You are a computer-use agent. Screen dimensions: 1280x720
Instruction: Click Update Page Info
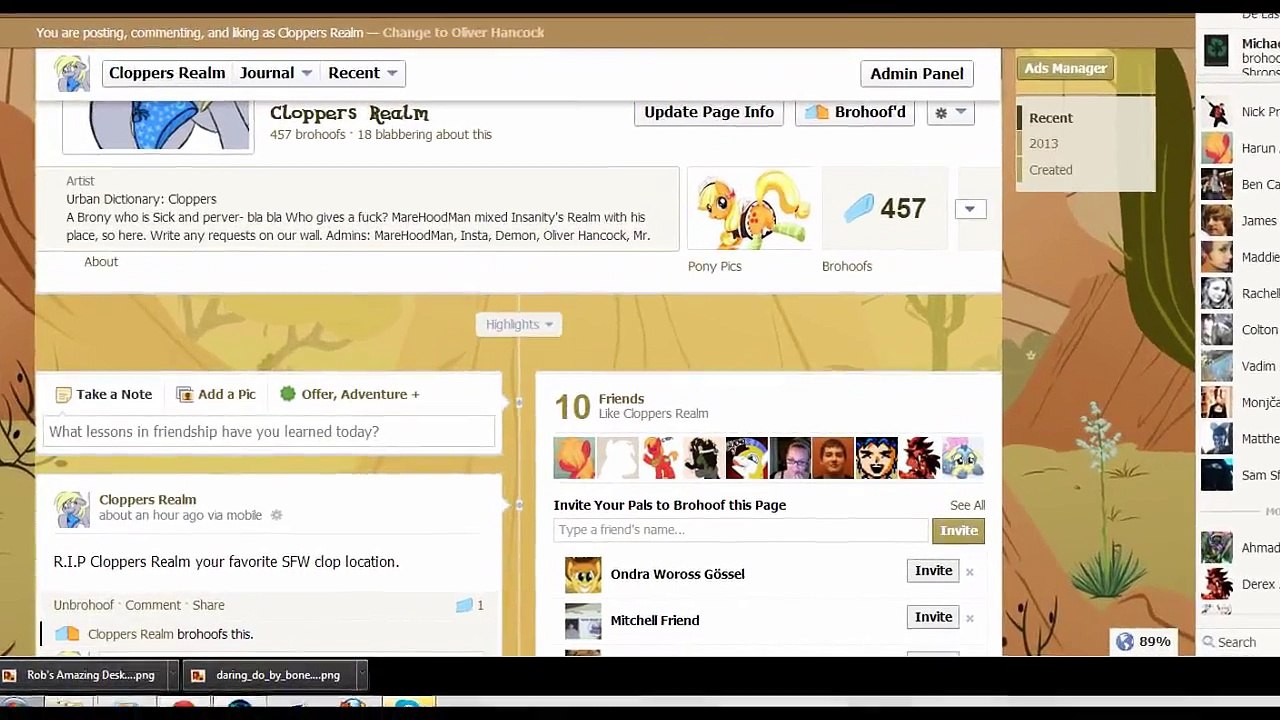point(708,112)
